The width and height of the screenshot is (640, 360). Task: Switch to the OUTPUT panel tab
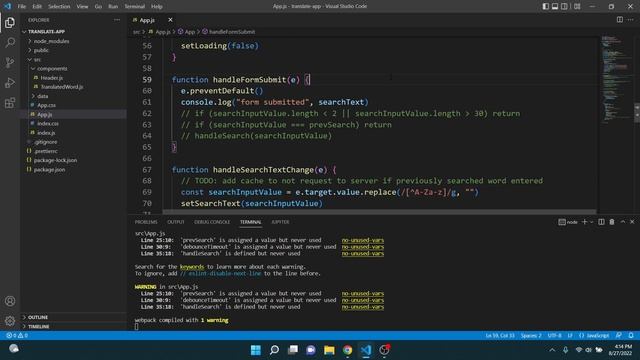tap(176, 222)
